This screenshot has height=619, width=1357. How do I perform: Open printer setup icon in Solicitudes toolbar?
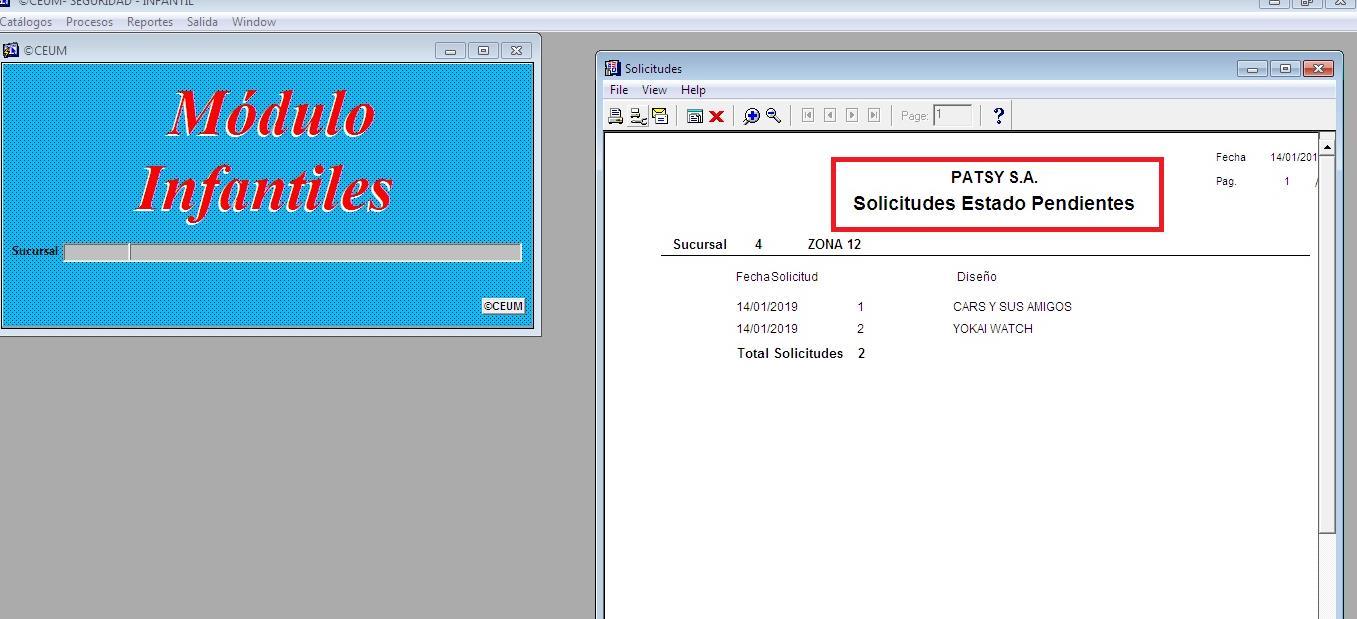point(637,116)
